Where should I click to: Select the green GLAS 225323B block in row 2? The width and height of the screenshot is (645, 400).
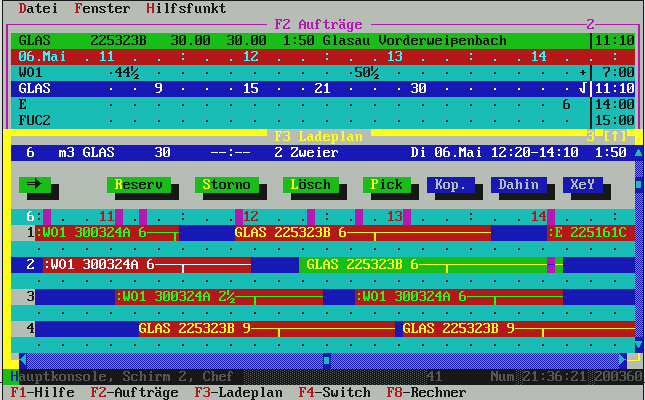coord(422,265)
